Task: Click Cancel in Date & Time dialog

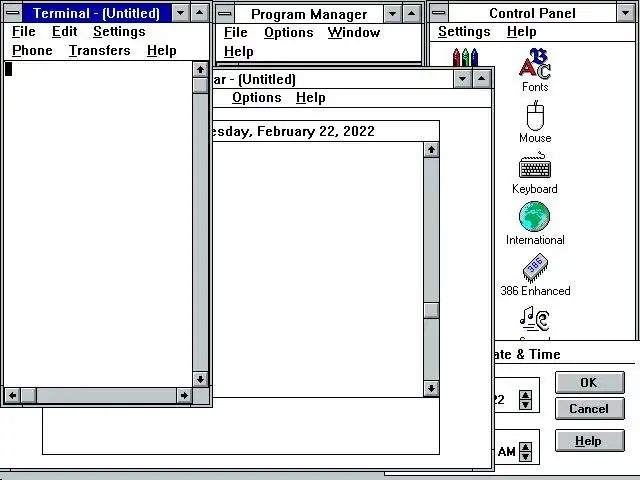Action: [589, 409]
